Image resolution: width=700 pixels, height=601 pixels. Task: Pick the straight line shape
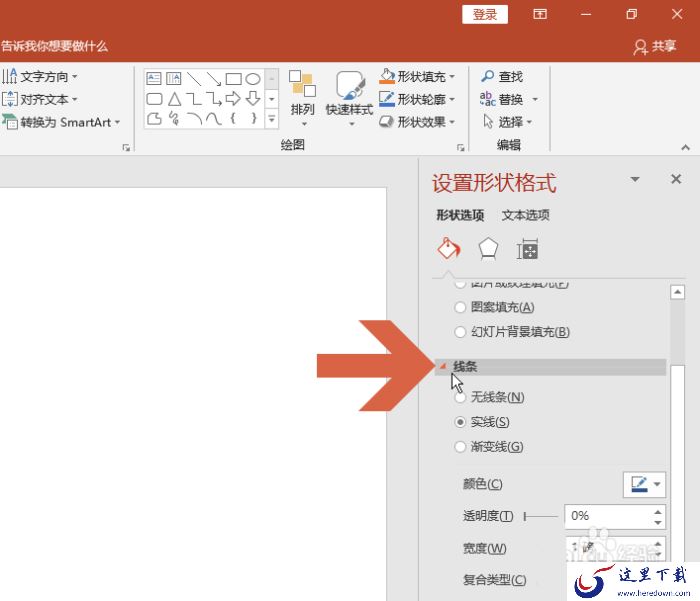[x=194, y=79]
